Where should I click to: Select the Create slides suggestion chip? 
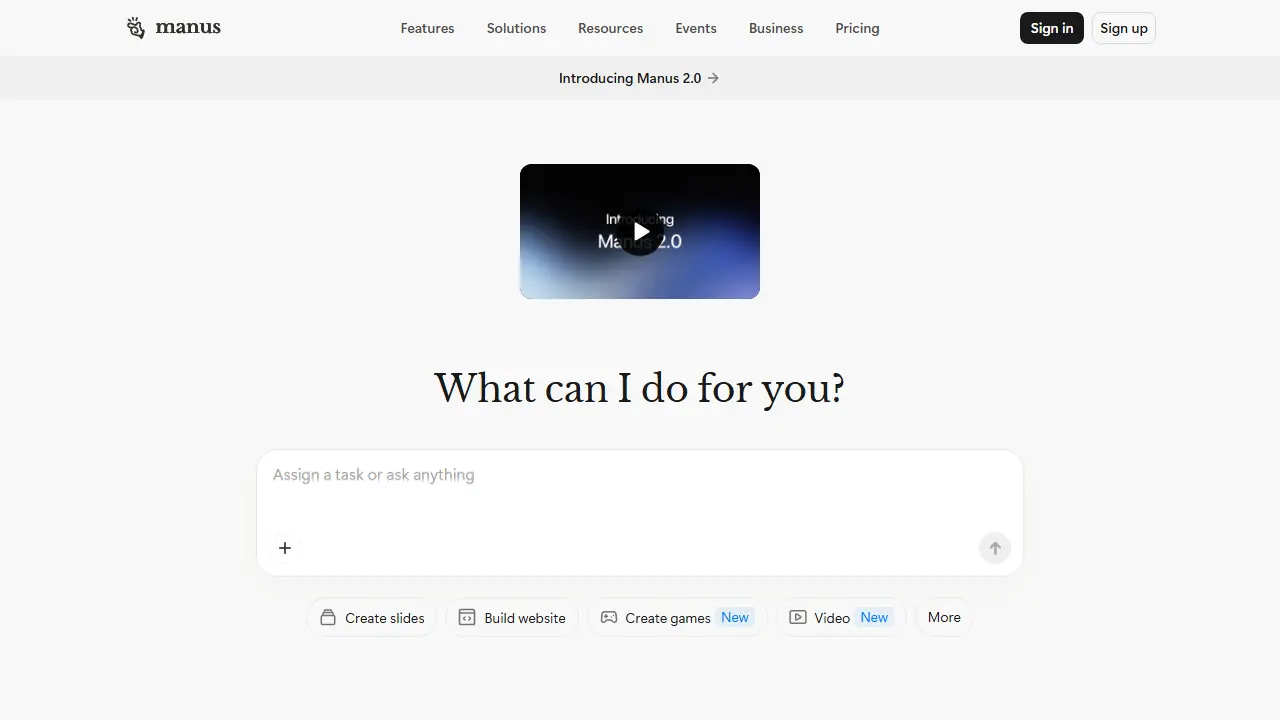[372, 618]
